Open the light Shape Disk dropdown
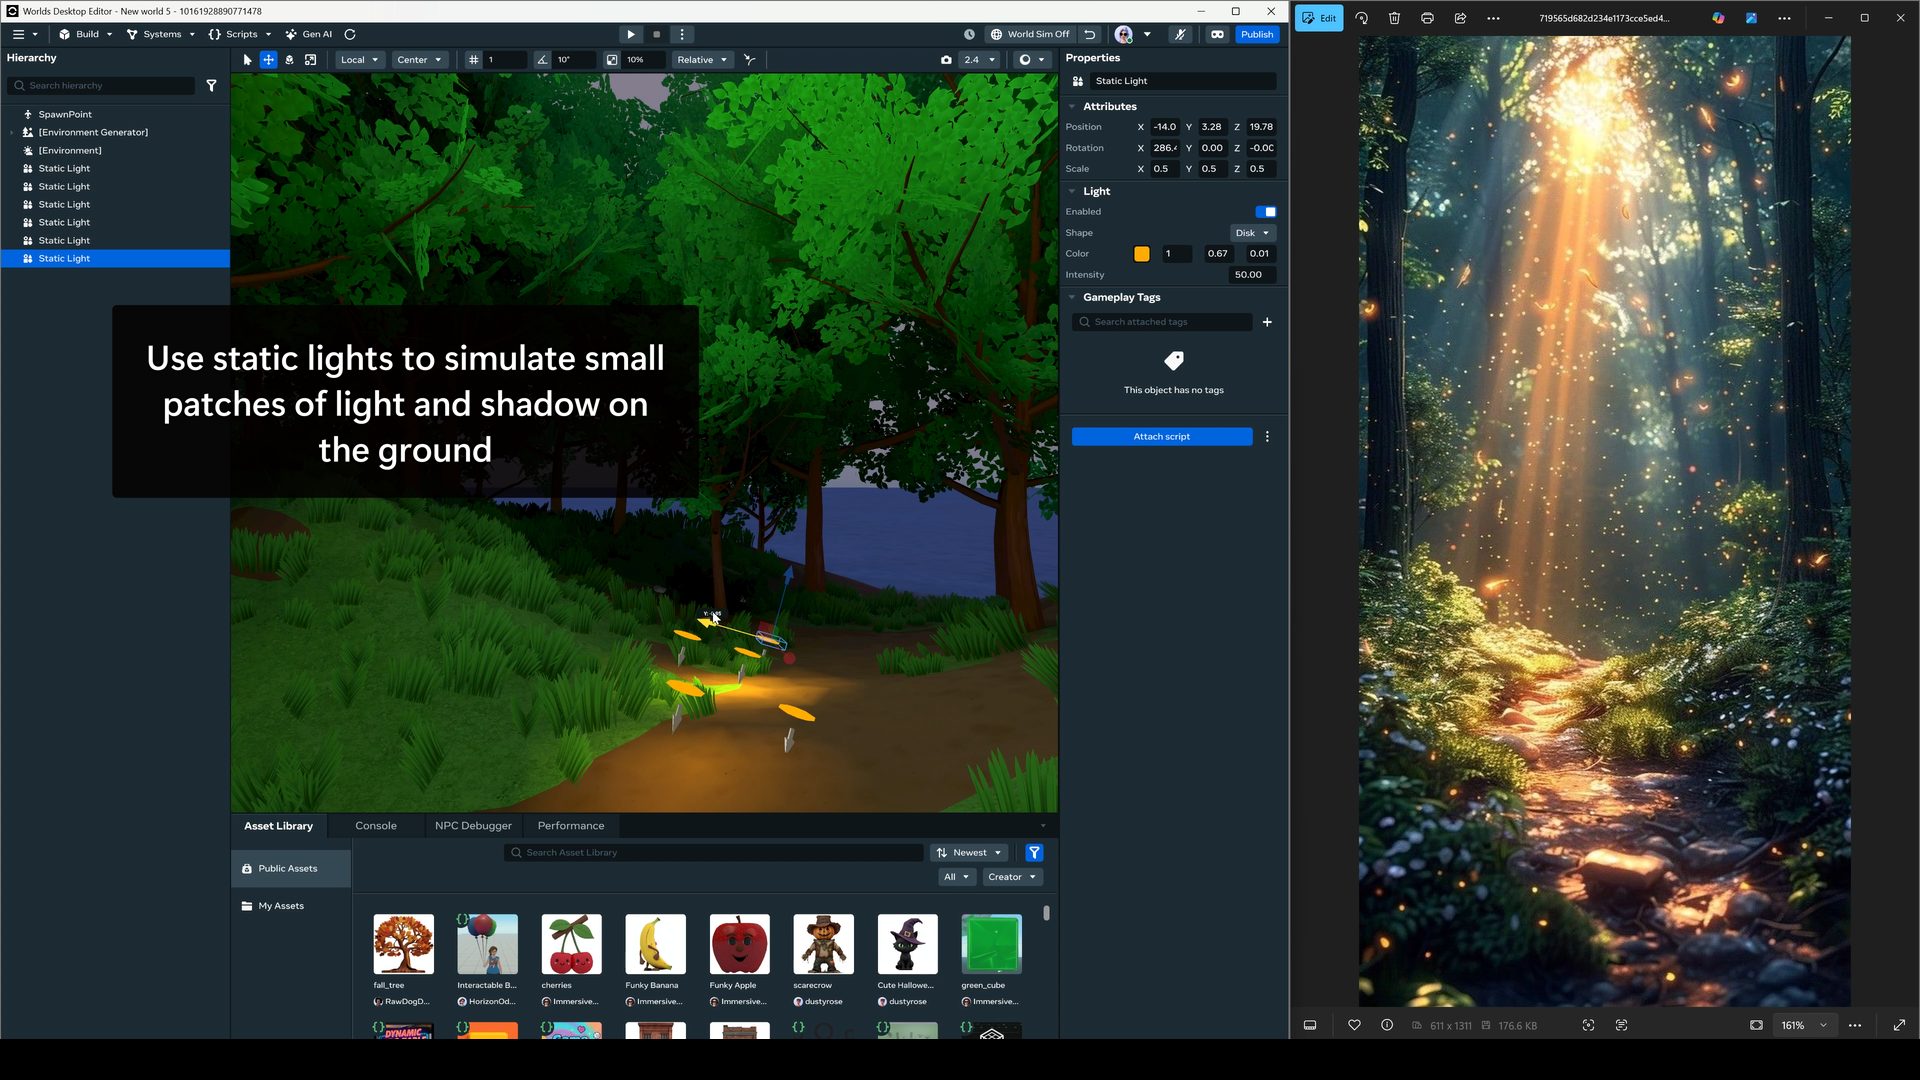This screenshot has width=1920, height=1080. pyautogui.click(x=1252, y=233)
